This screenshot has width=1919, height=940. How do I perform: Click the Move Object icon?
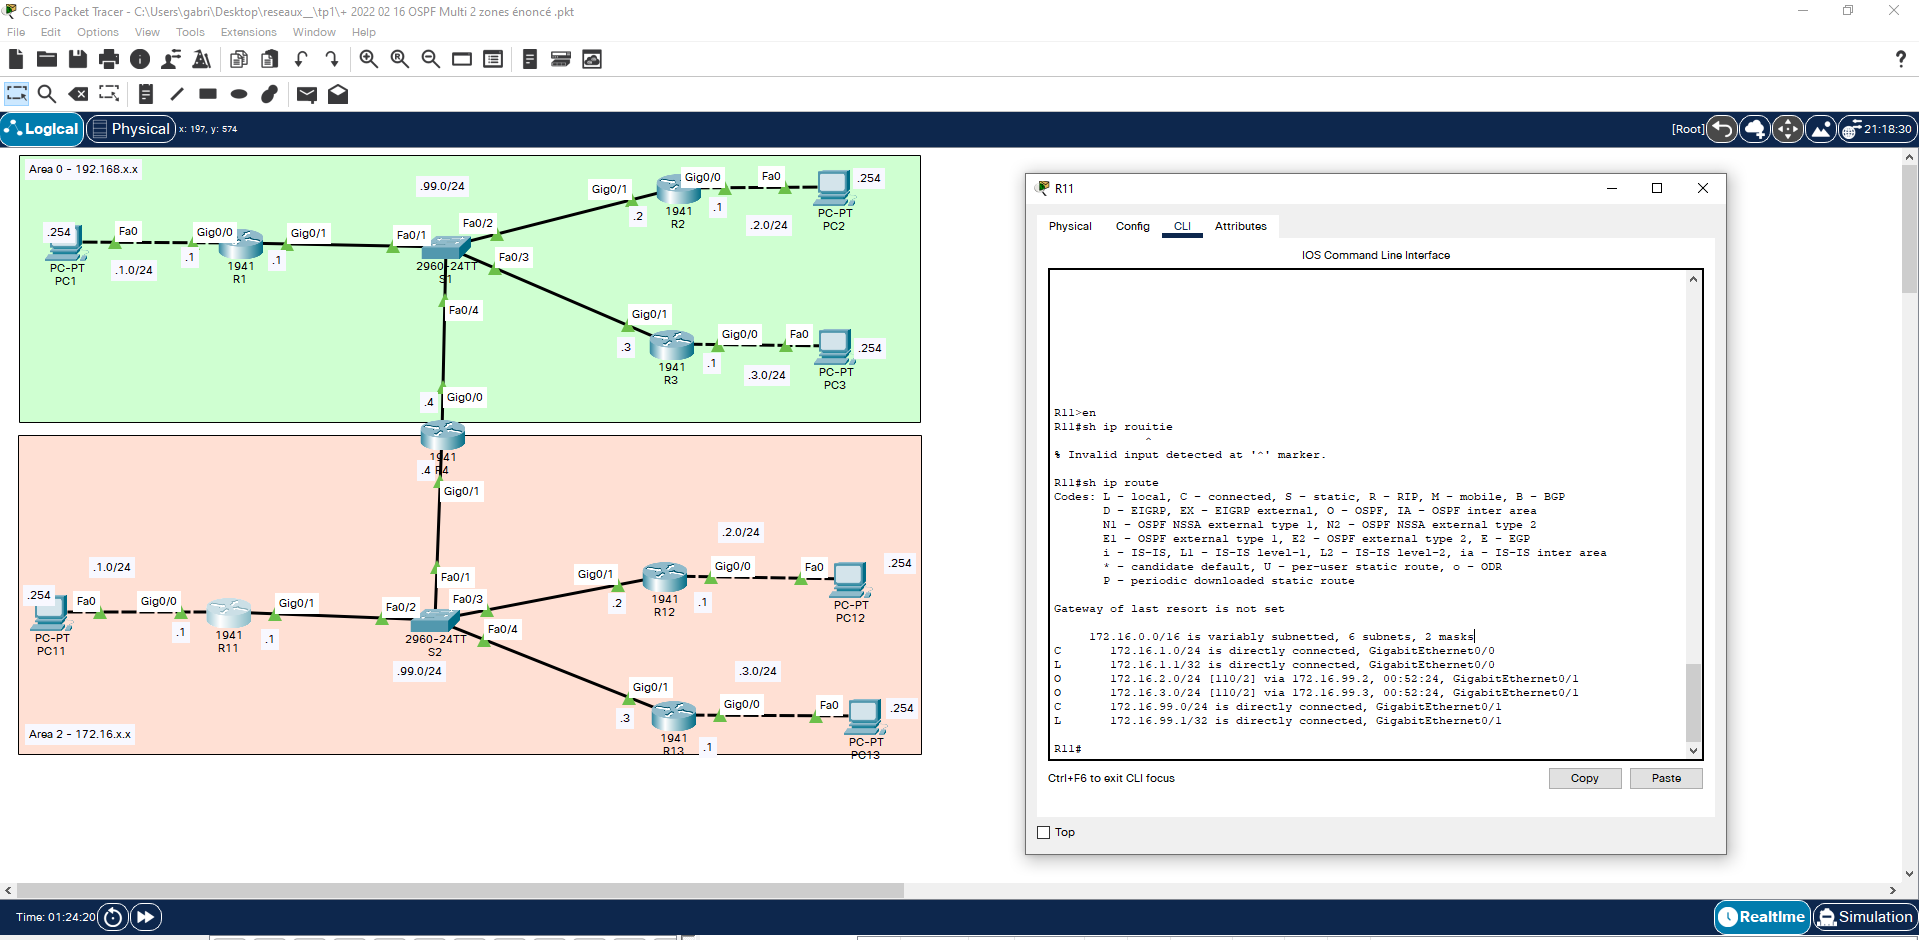(x=1788, y=129)
